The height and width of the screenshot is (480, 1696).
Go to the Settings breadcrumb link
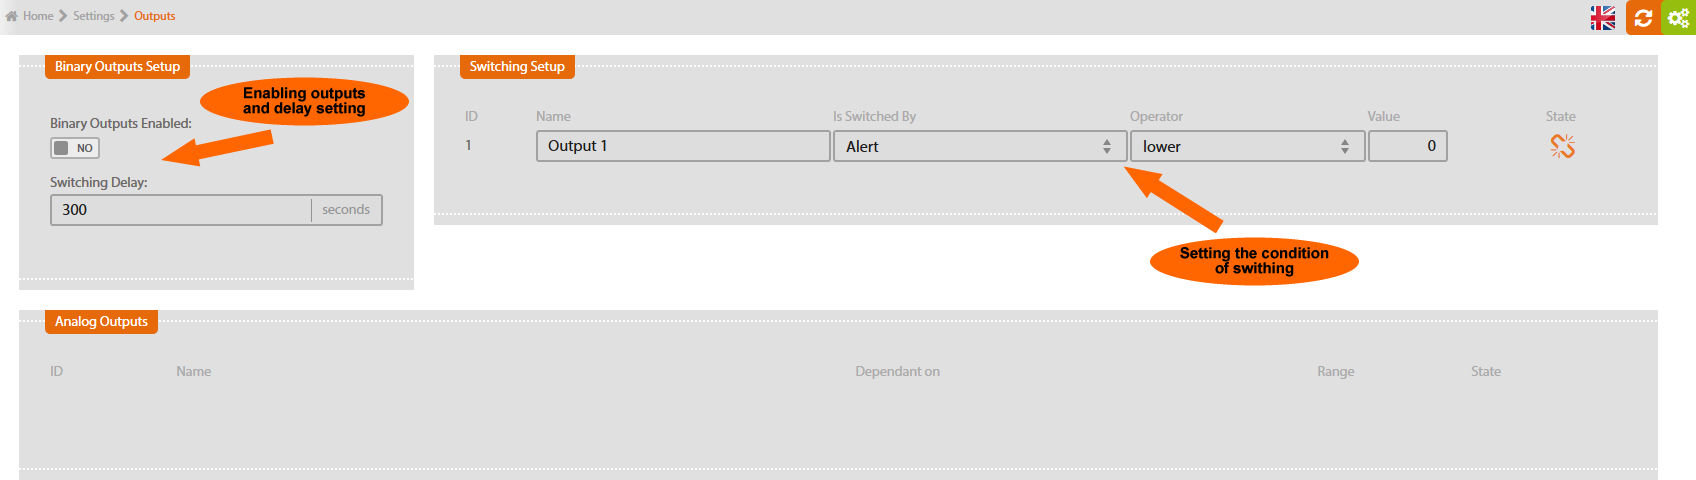(93, 16)
